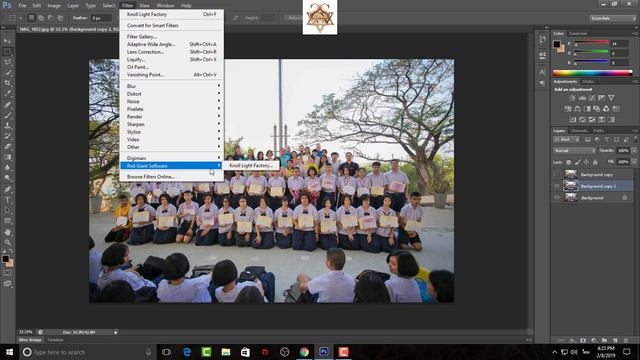Select the Gradient tool in toolbox
The height and width of the screenshot is (360, 640).
coord(7,157)
